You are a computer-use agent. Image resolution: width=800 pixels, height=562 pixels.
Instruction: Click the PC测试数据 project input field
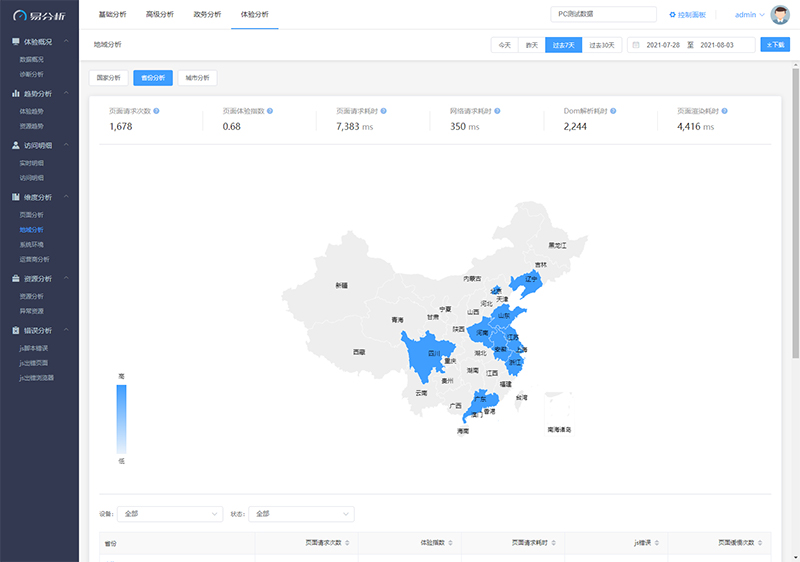coord(603,15)
